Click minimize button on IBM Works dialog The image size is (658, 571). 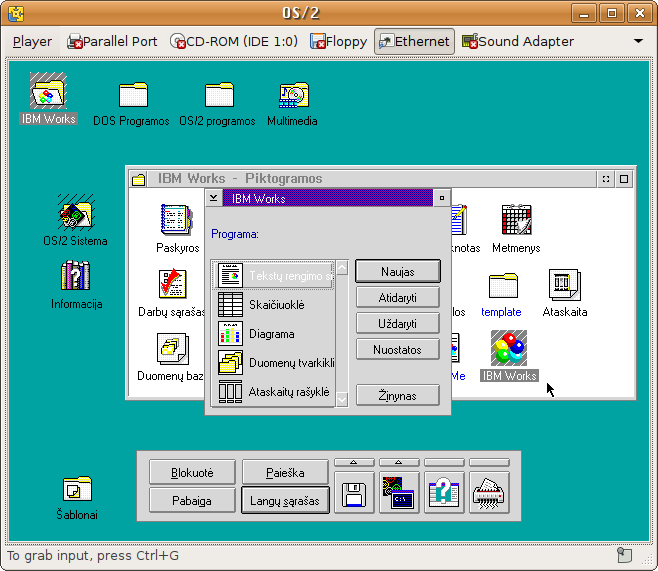(441, 198)
